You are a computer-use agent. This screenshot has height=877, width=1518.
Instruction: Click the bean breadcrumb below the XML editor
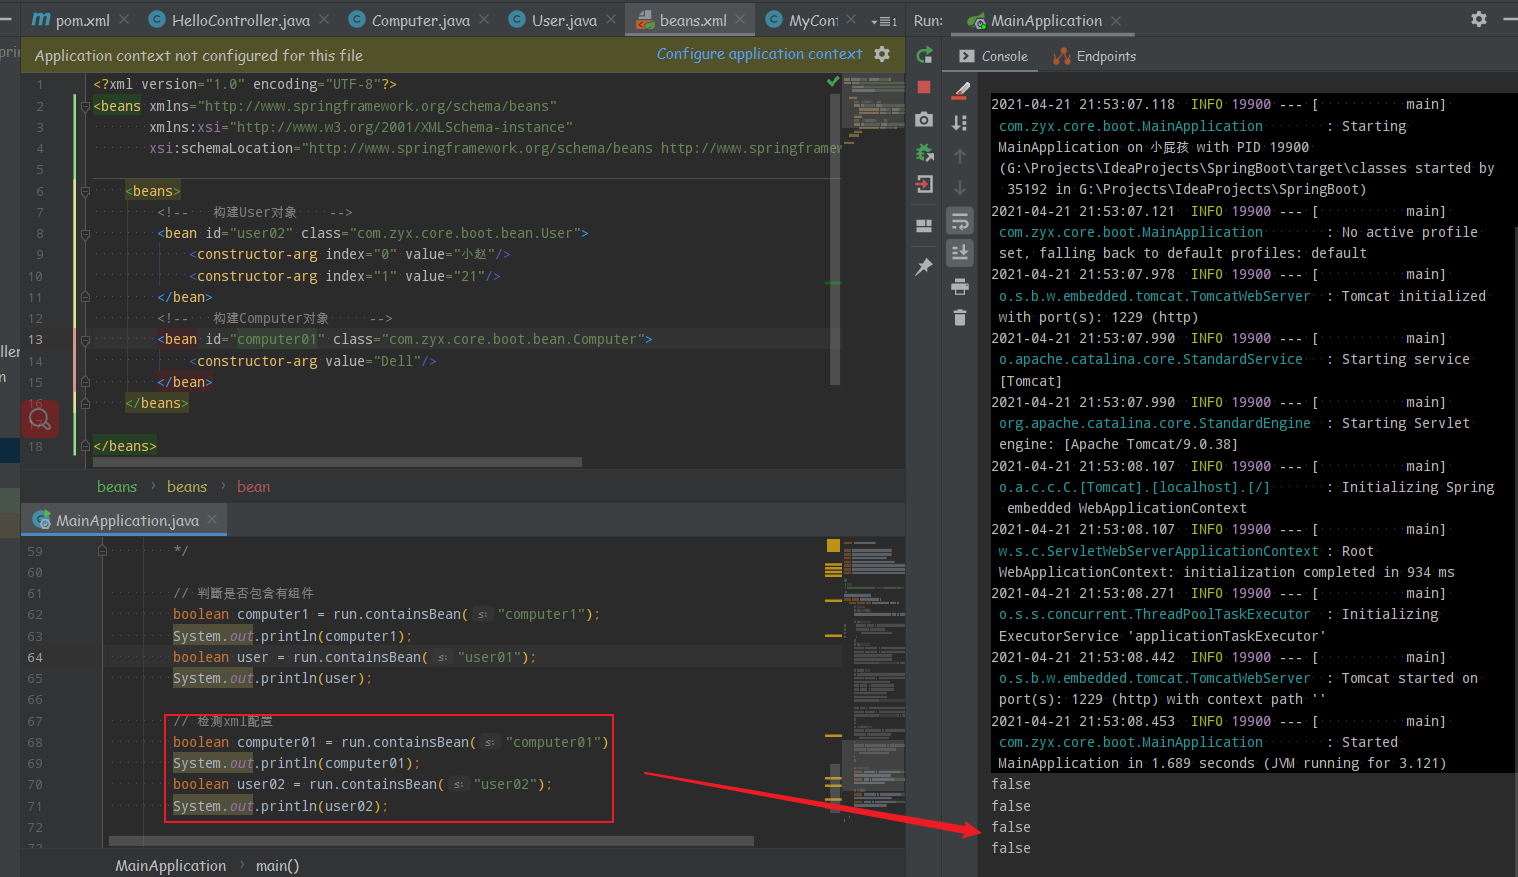click(254, 487)
